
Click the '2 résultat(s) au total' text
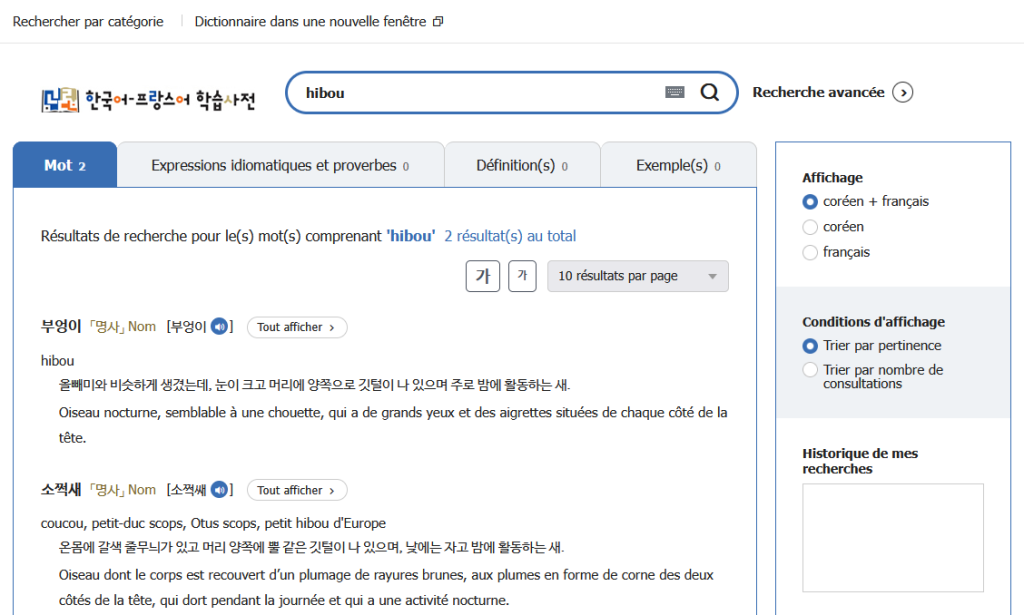(510, 236)
